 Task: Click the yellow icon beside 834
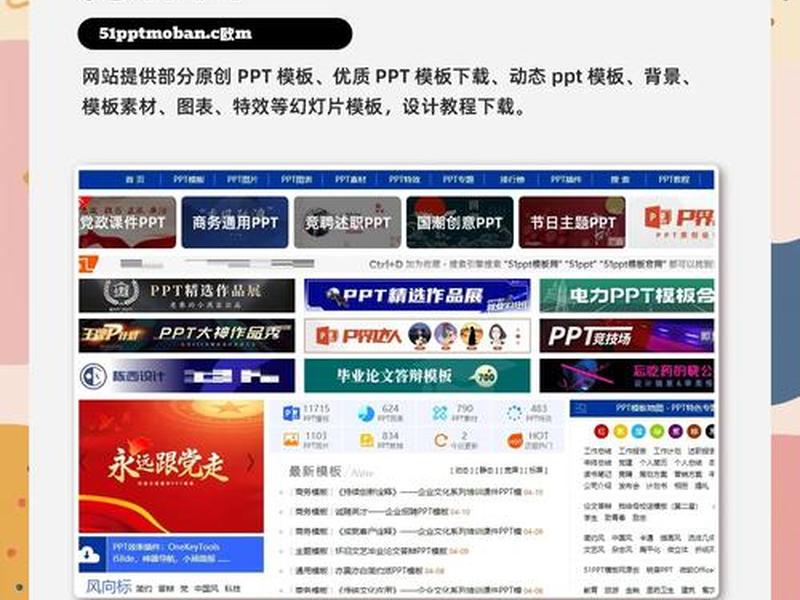[x=366, y=440]
